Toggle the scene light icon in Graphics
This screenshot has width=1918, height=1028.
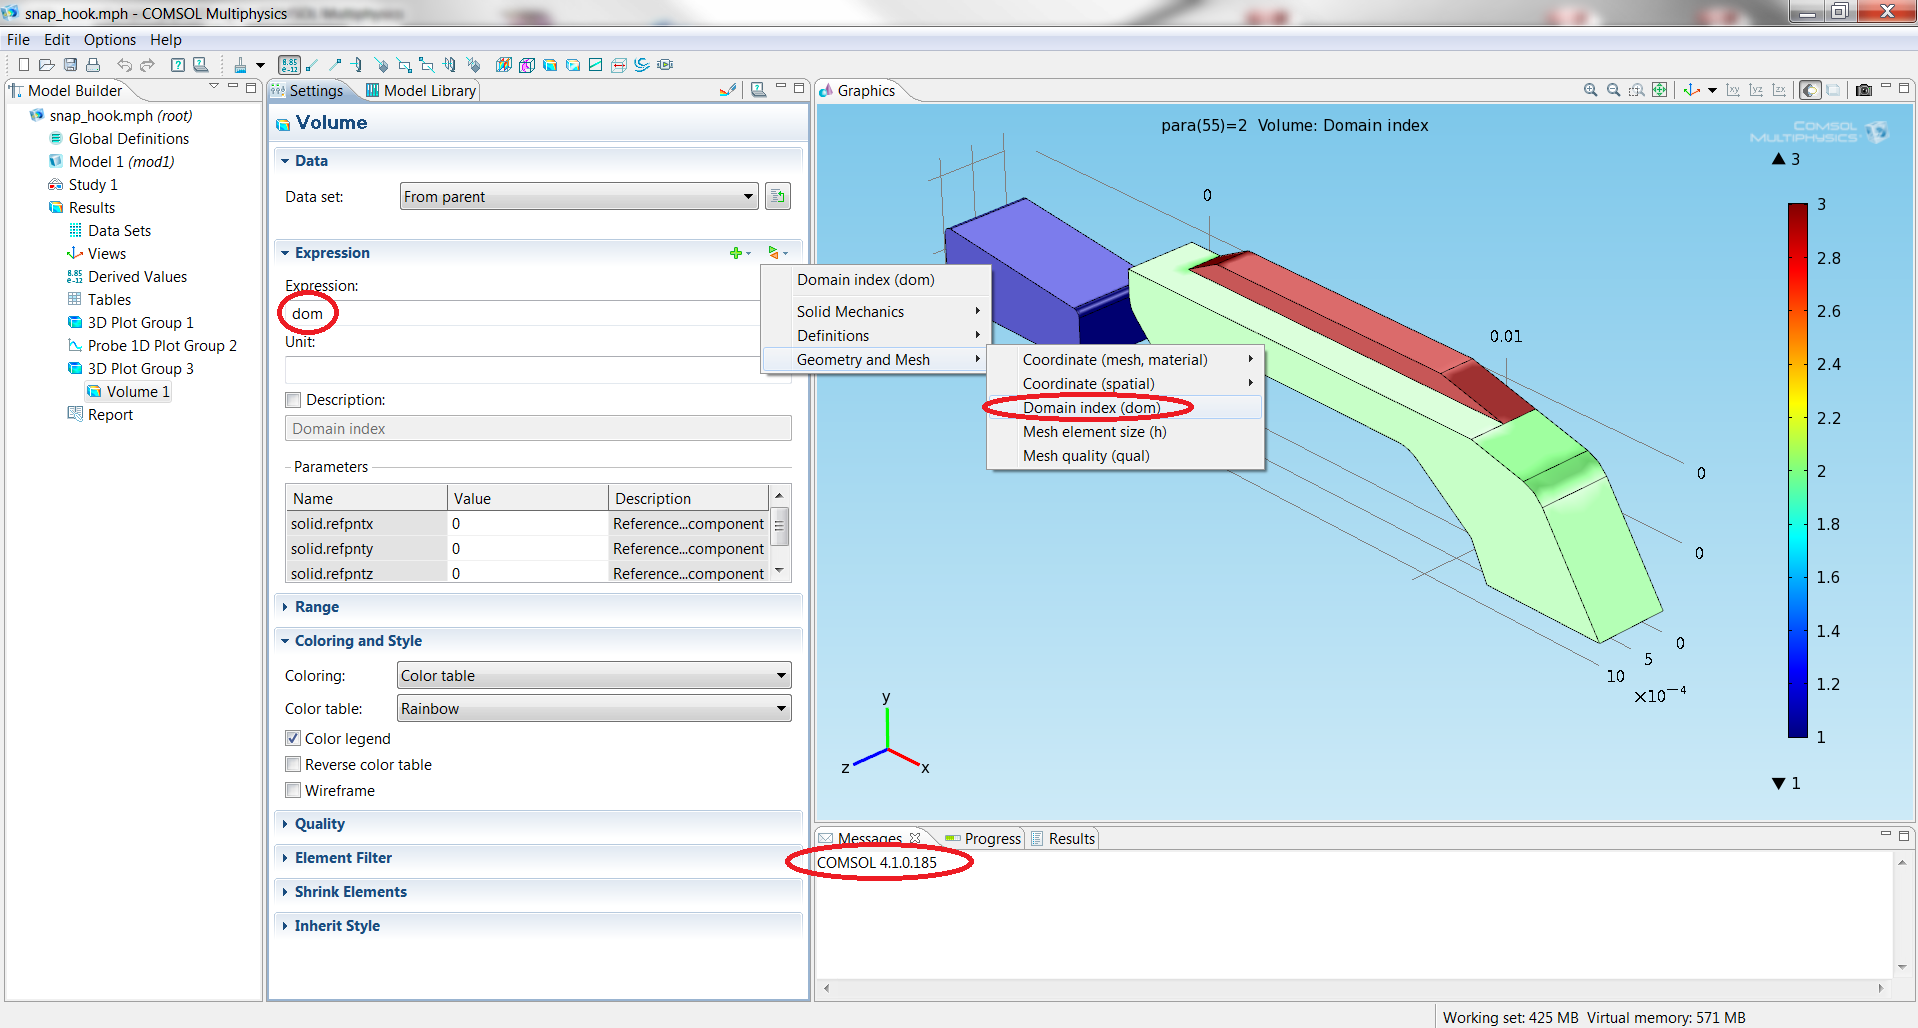point(1810,90)
